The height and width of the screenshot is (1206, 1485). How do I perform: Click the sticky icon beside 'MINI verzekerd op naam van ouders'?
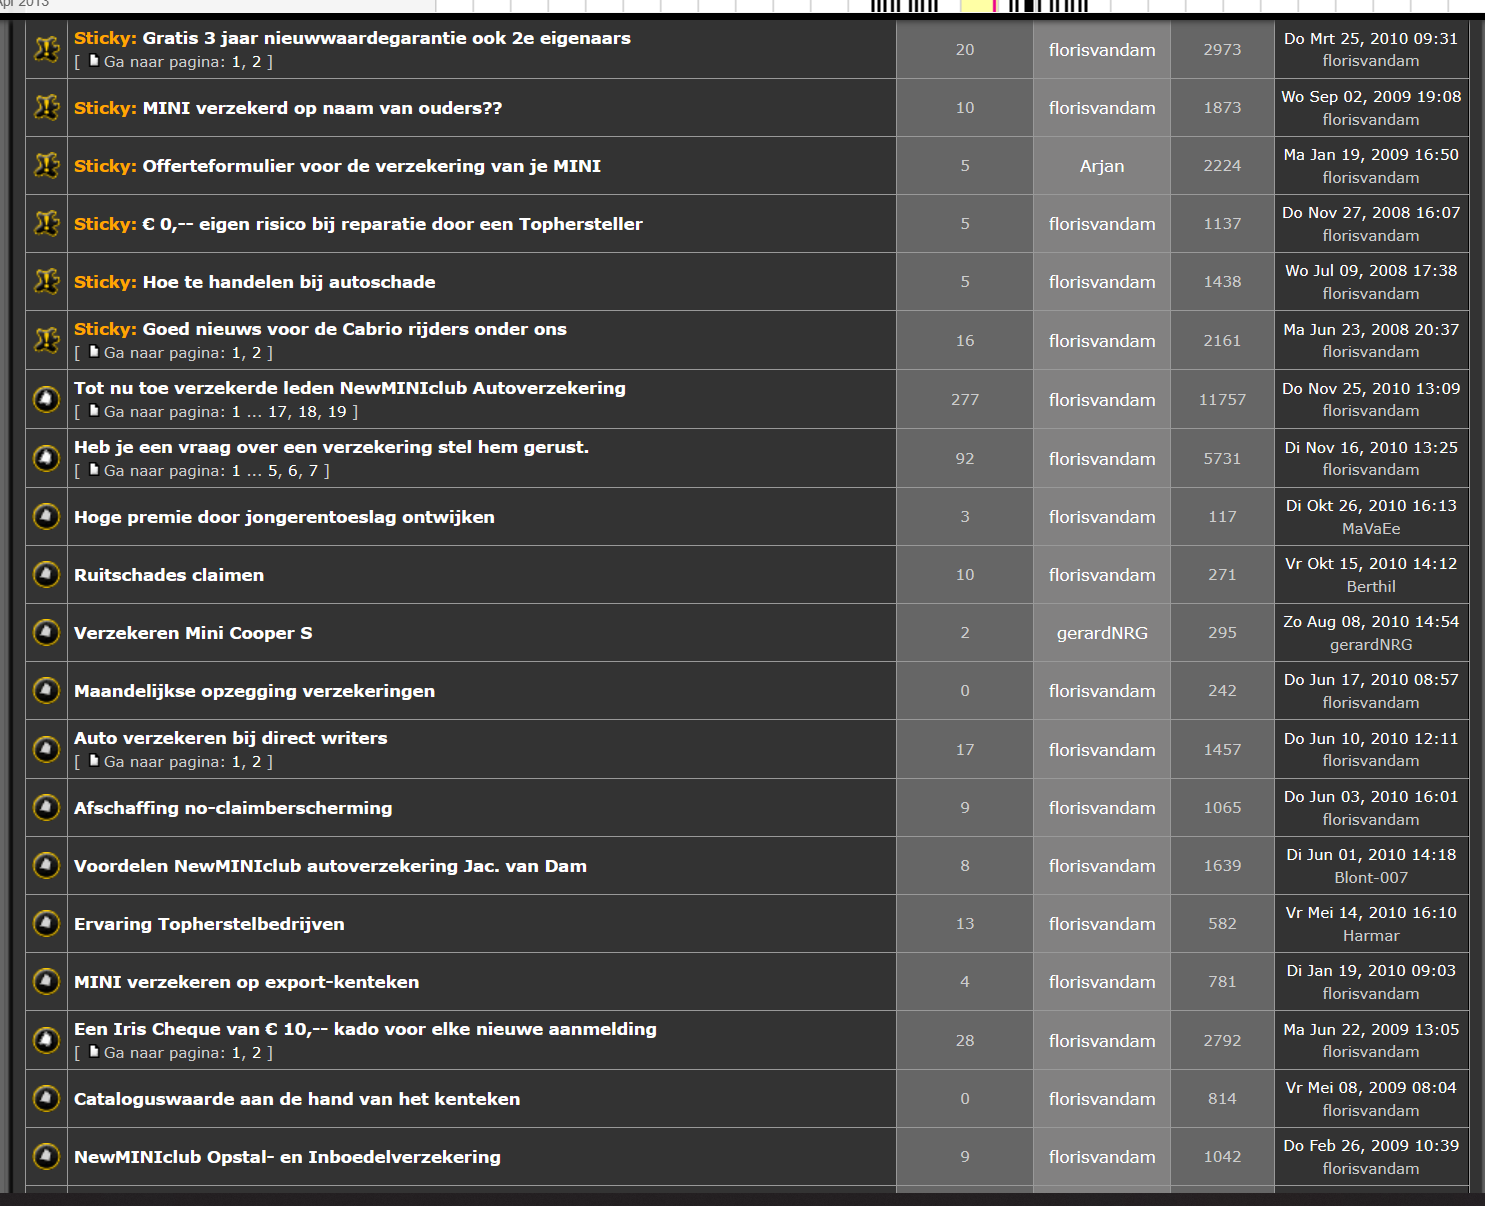46,107
